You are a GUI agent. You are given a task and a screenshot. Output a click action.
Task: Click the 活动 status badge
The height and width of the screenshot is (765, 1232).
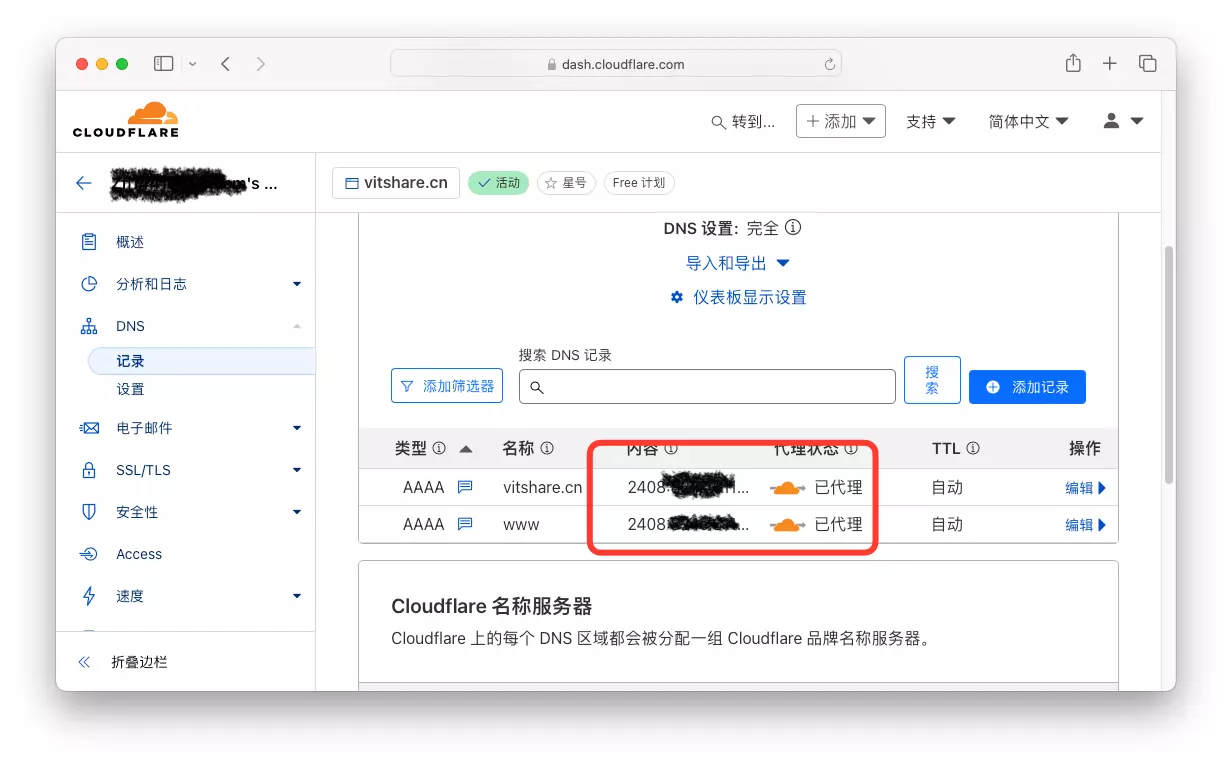point(498,183)
